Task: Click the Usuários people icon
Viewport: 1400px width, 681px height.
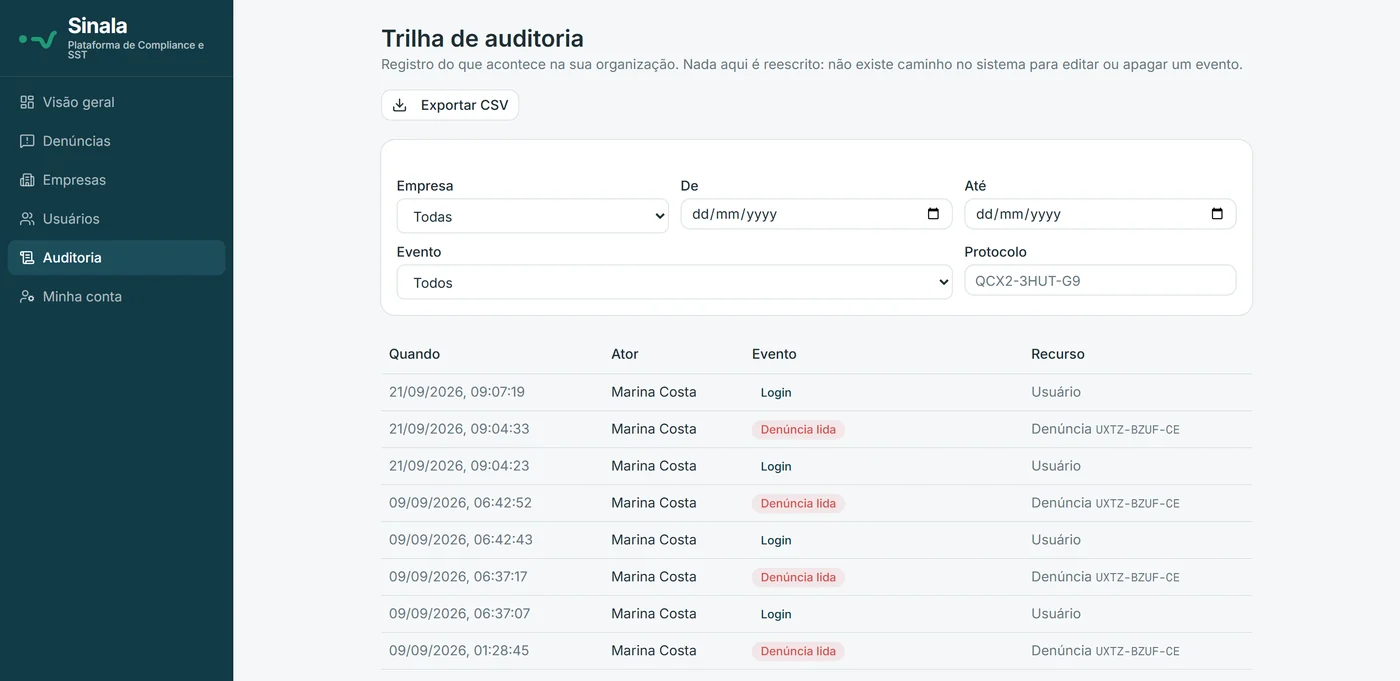Action: (27, 219)
